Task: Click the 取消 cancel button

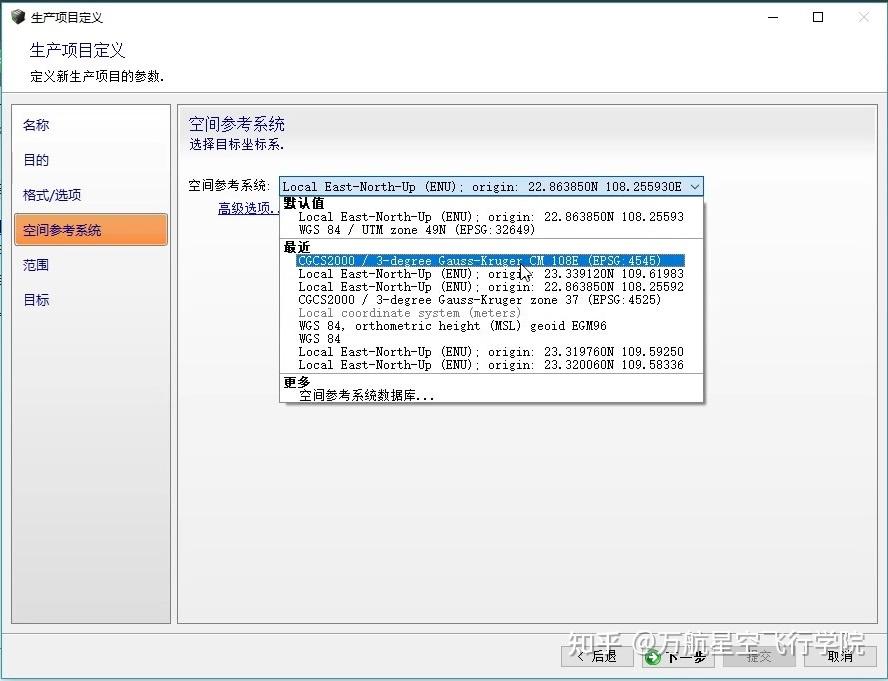Action: click(840, 657)
